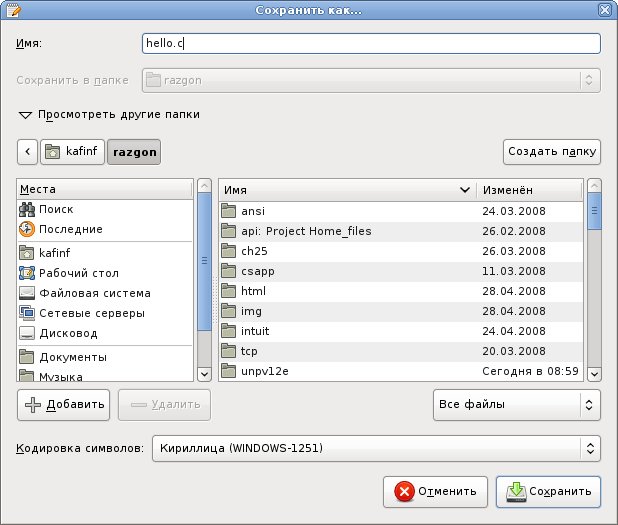
Task: Select the date 11.03.2008 of csapp
Action: coord(514,271)
